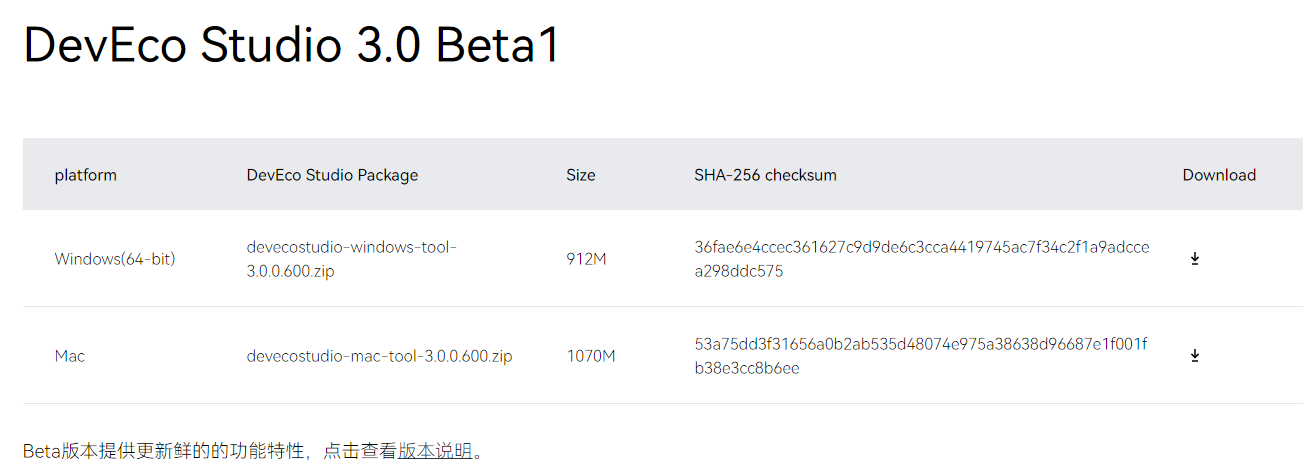Viewport: 1309px width, 472px height.
Task: Download the Mac DevEco Studio package
Action: (1194, 356)
